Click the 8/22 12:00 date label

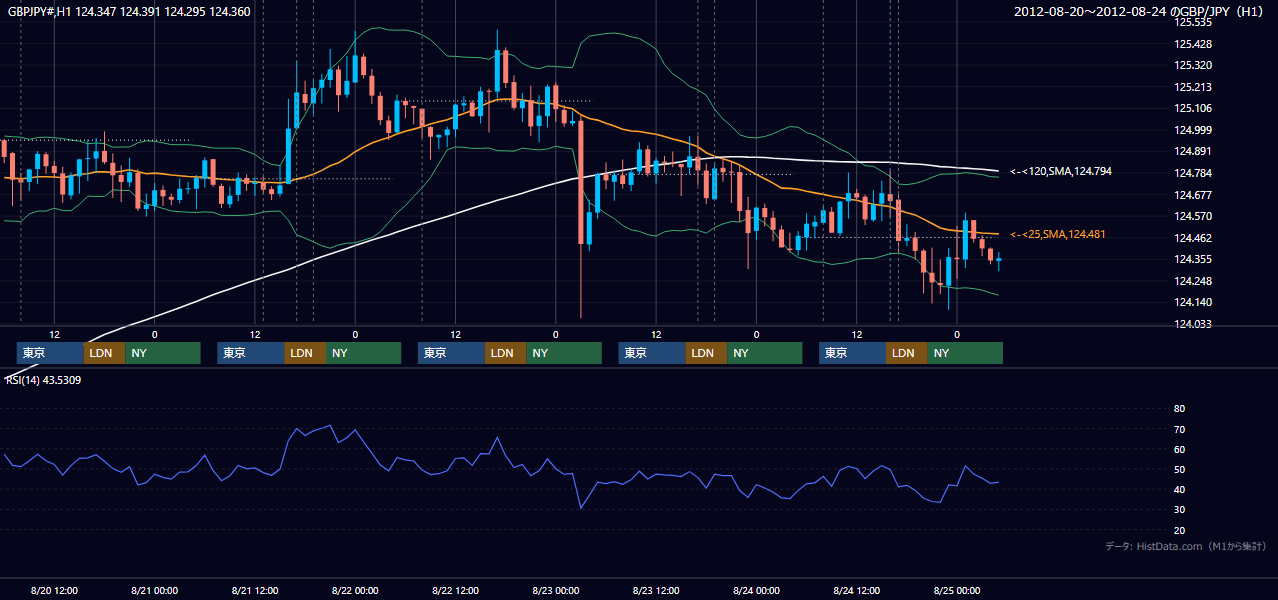(x=455, y=590)
